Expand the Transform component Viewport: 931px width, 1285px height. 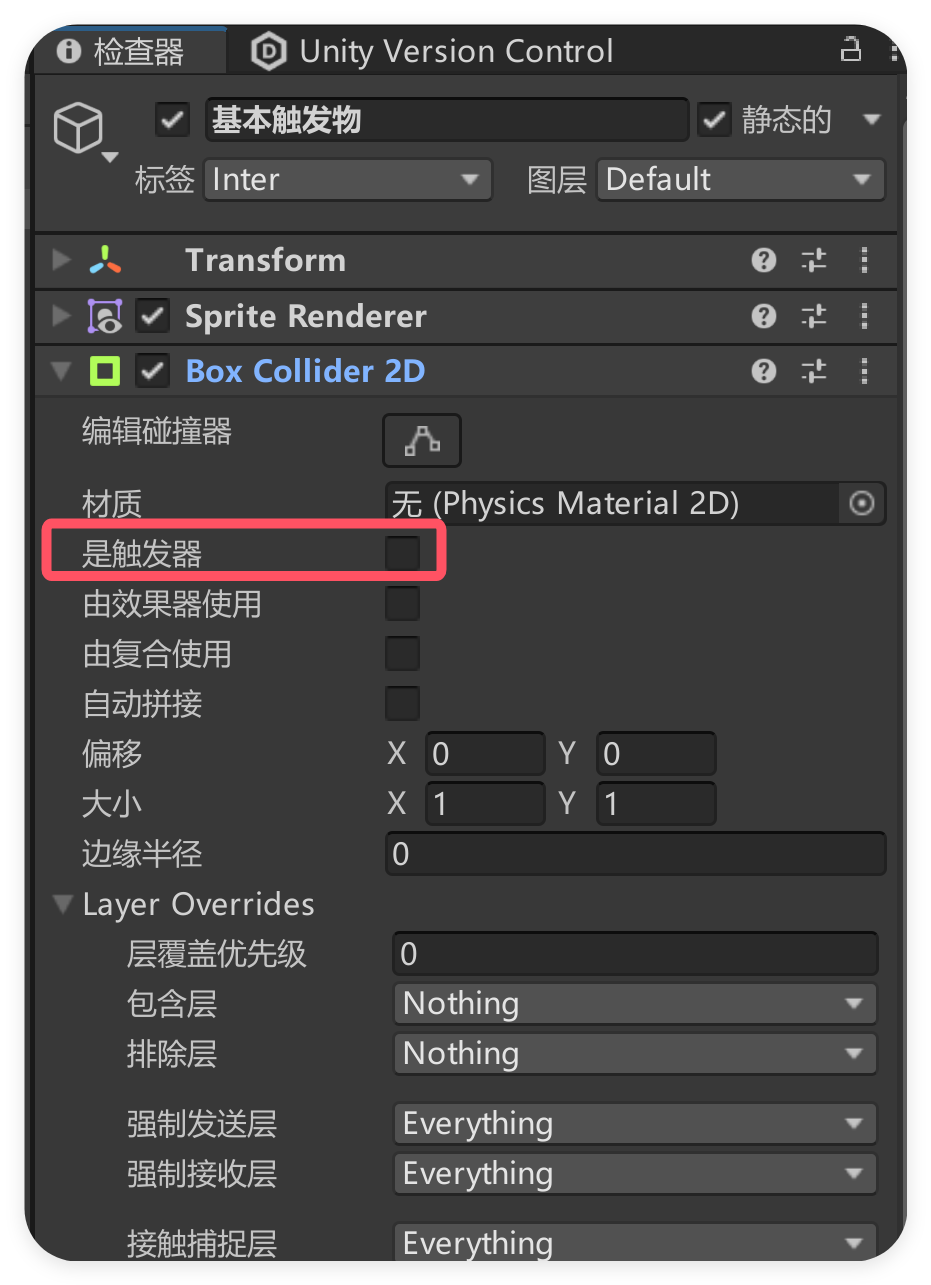[x=62, y=261]
